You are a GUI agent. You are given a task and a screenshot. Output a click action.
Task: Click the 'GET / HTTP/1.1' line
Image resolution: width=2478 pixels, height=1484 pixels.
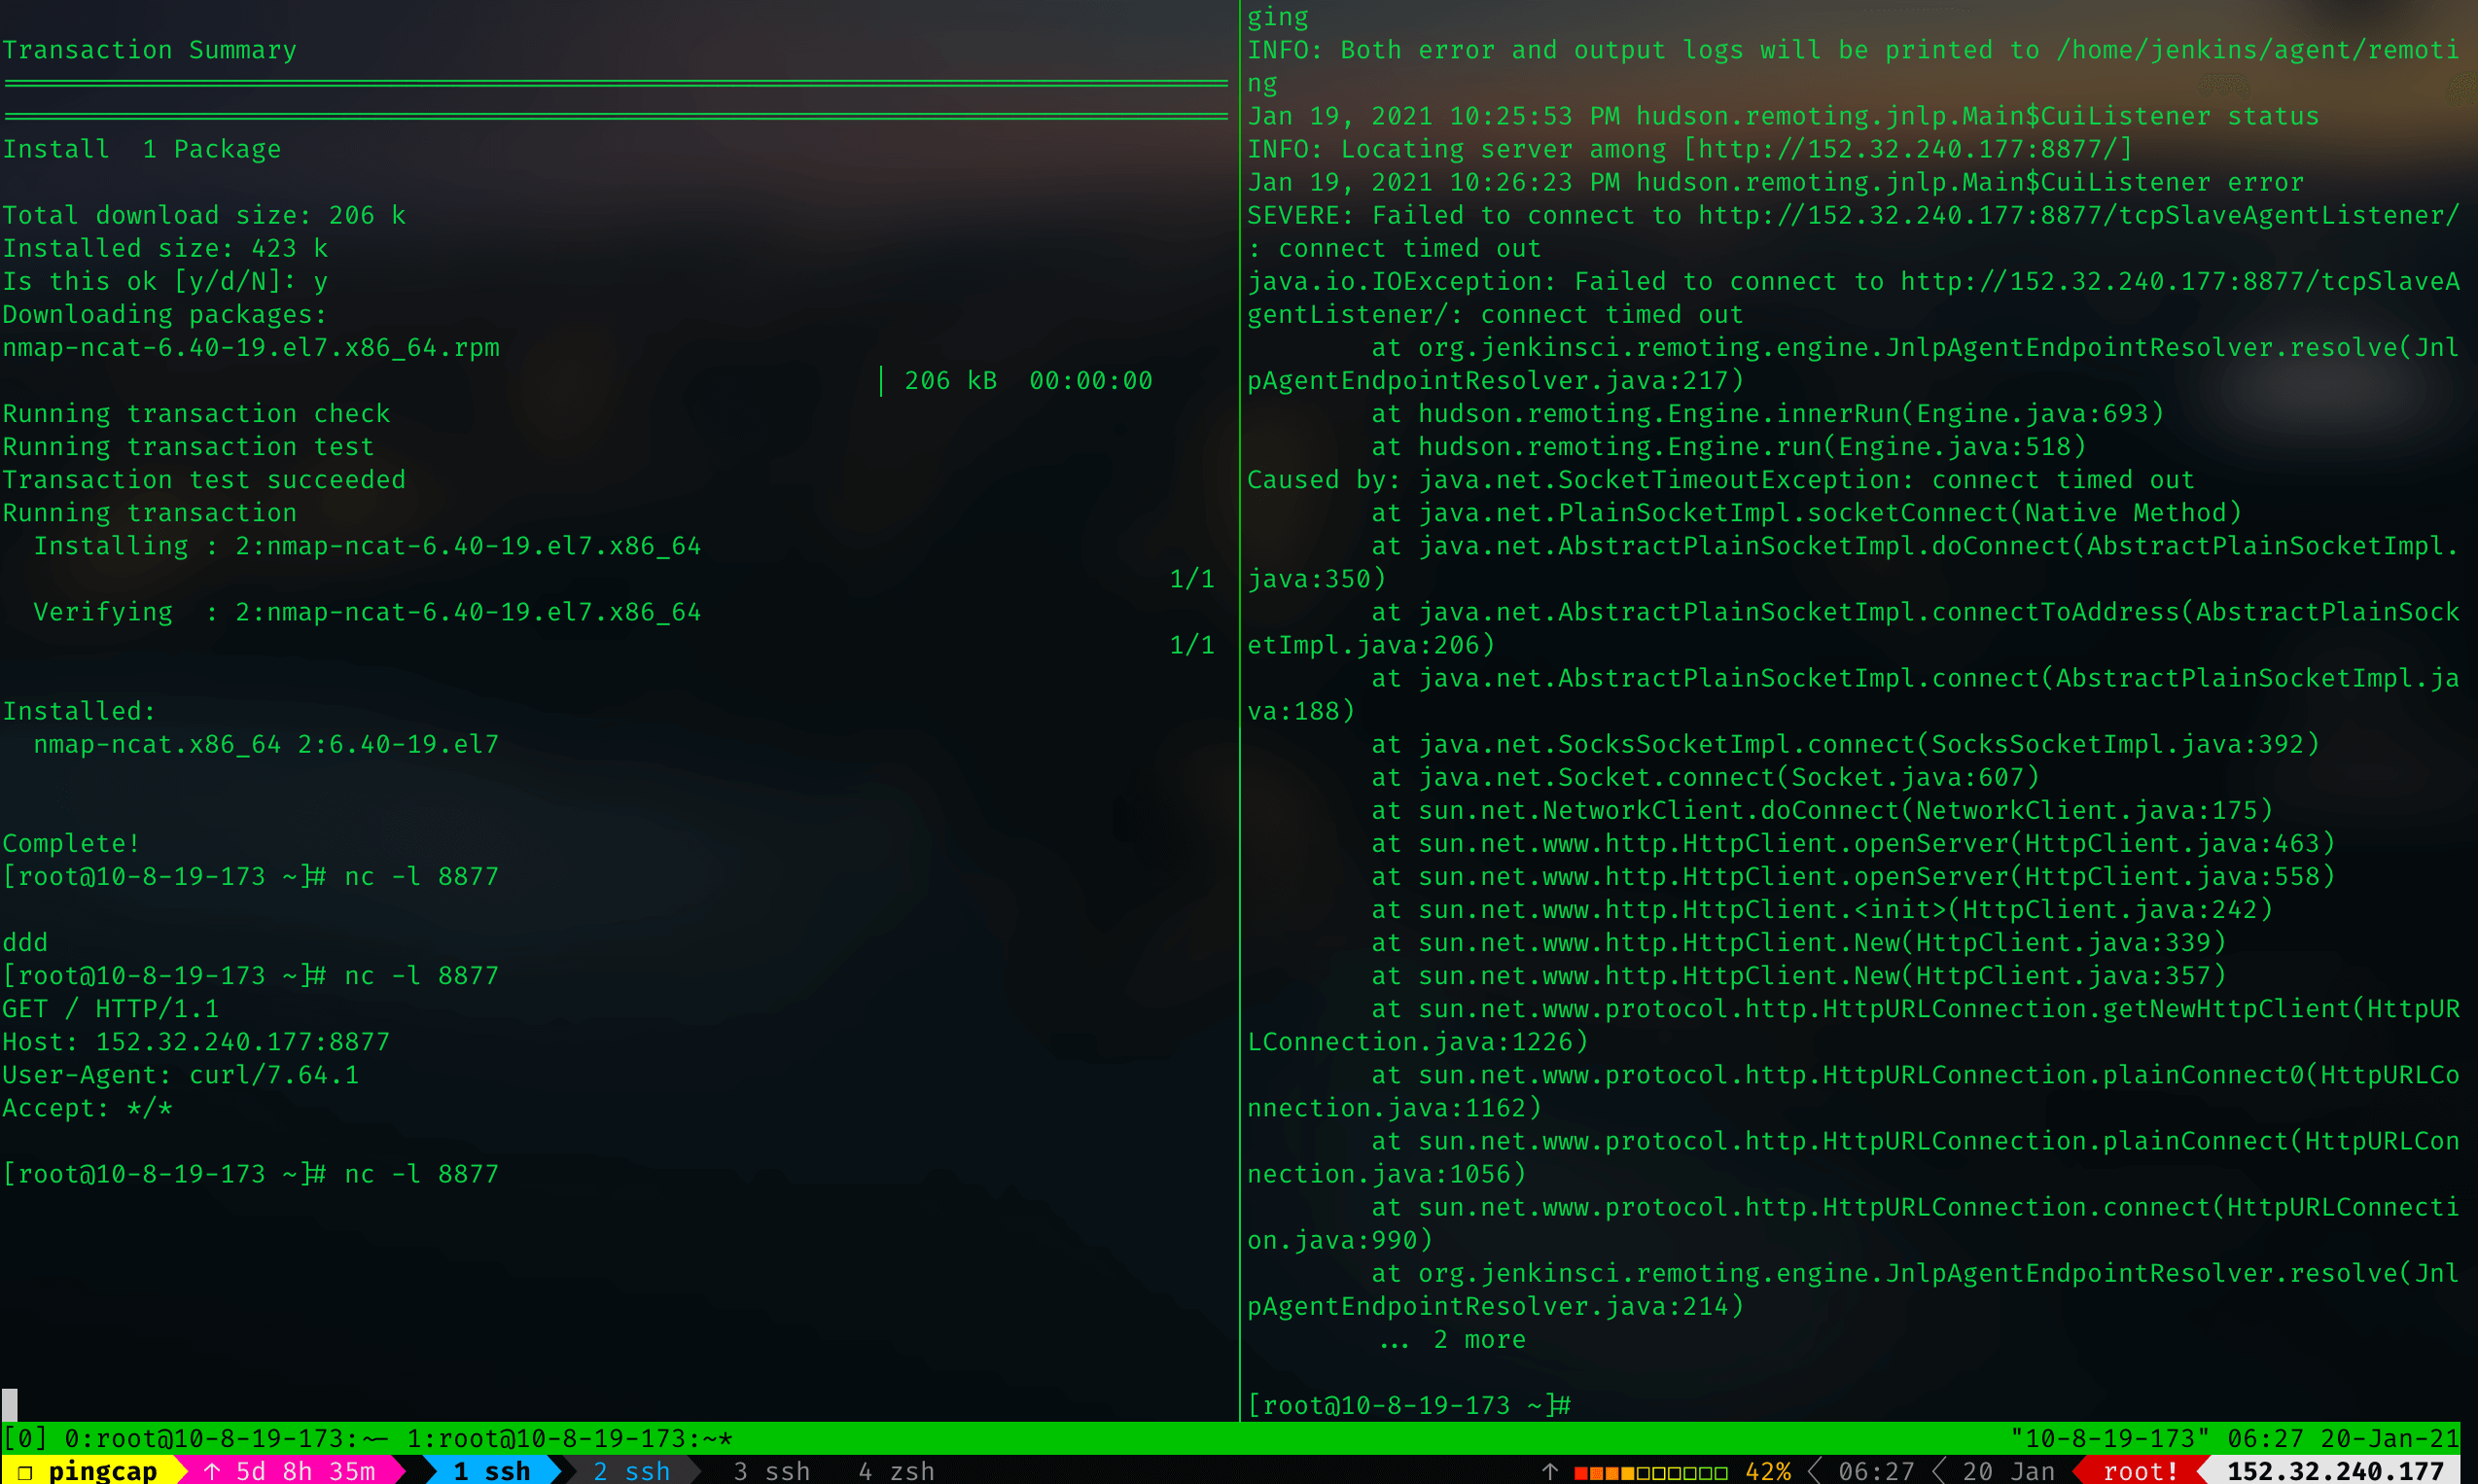(x=110, y=1008)
